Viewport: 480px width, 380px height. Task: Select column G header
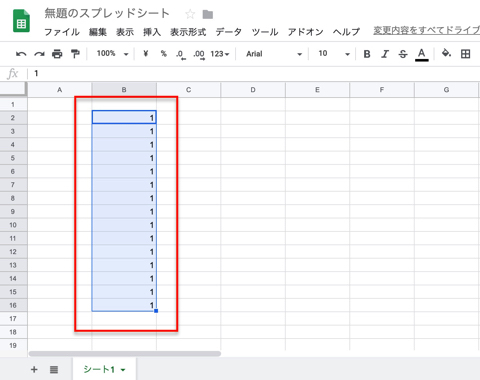point(446,90)
